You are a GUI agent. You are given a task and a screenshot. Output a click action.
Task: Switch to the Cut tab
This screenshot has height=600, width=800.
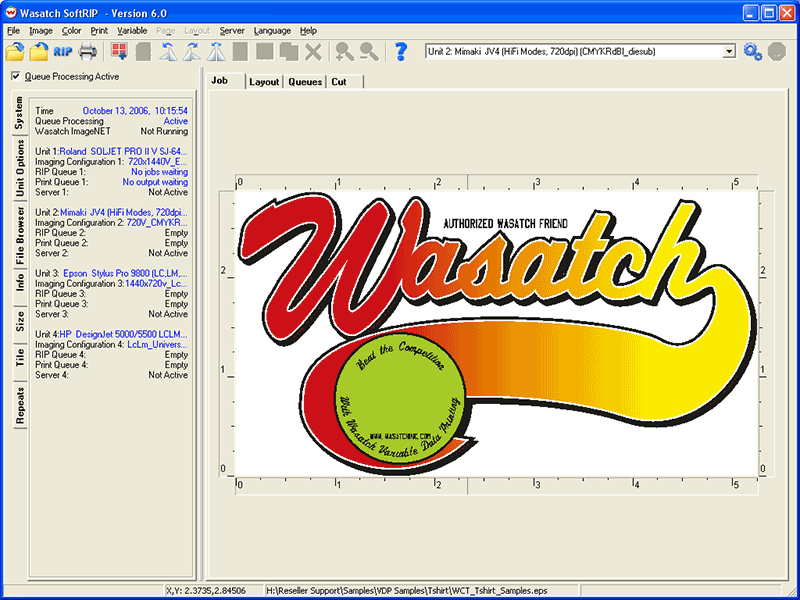pyautogui.click(x=345, y=82)
